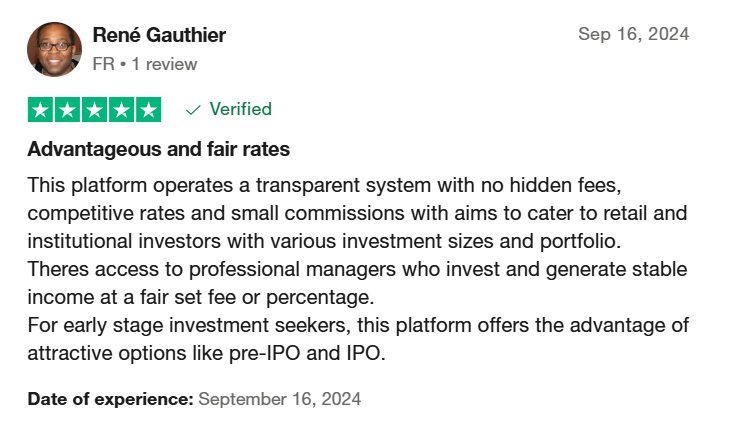
Task: Click the reviewer name René Gauthier
Action: (159, 35)
